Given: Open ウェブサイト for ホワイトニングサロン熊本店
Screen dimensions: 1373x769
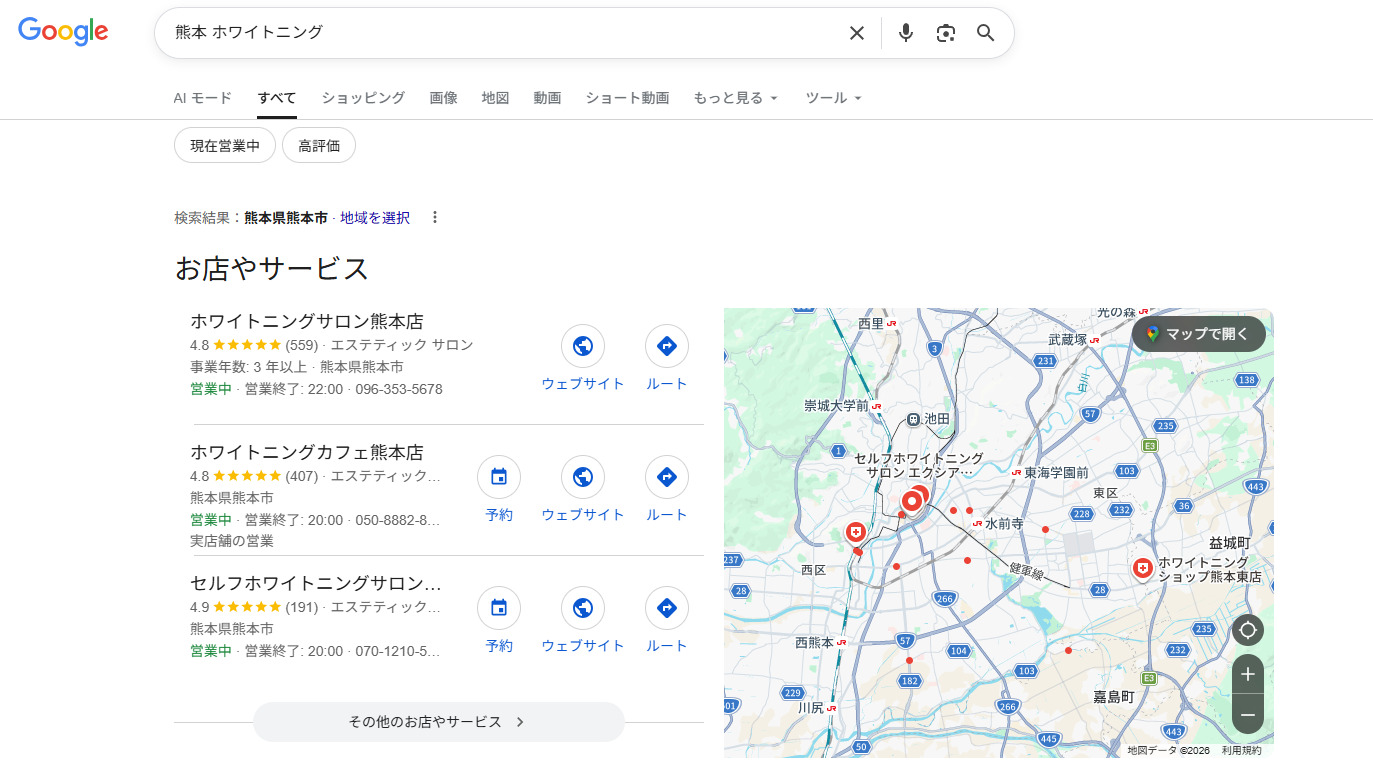Looking at the screenshot, I should click(x=583, y=346).
